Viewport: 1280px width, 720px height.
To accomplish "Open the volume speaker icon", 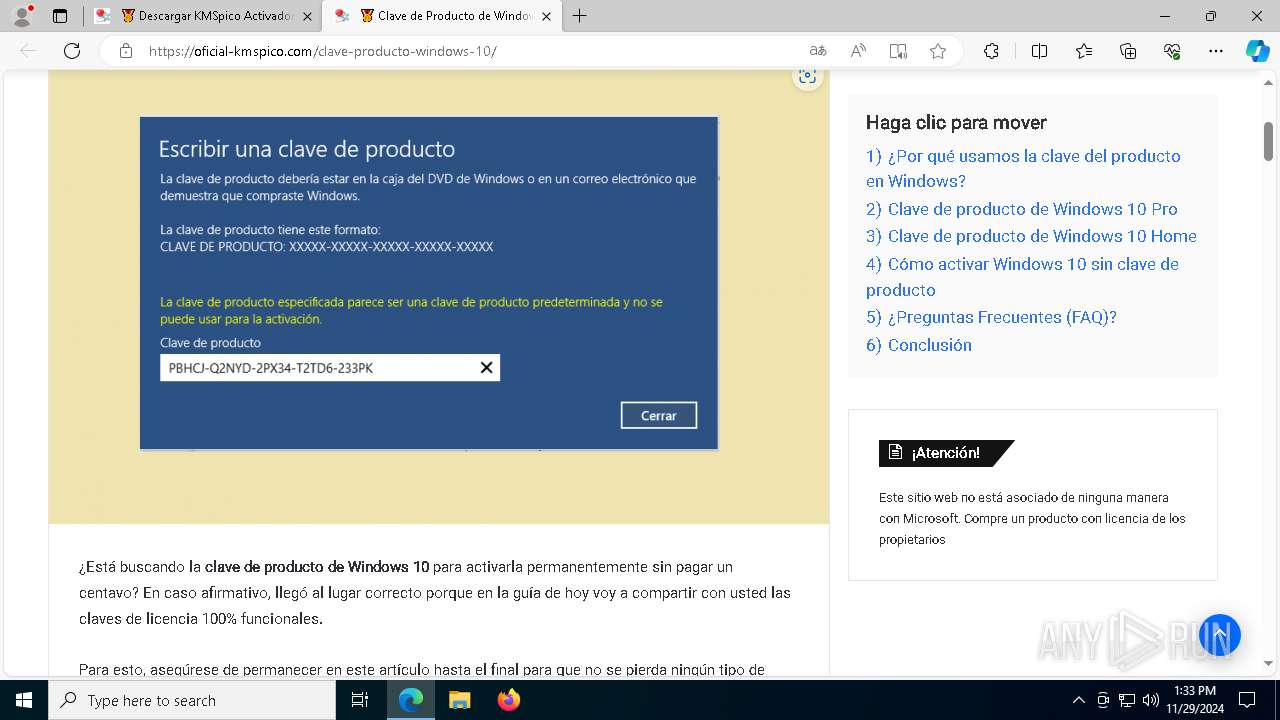I will (x=1151, y=700).
